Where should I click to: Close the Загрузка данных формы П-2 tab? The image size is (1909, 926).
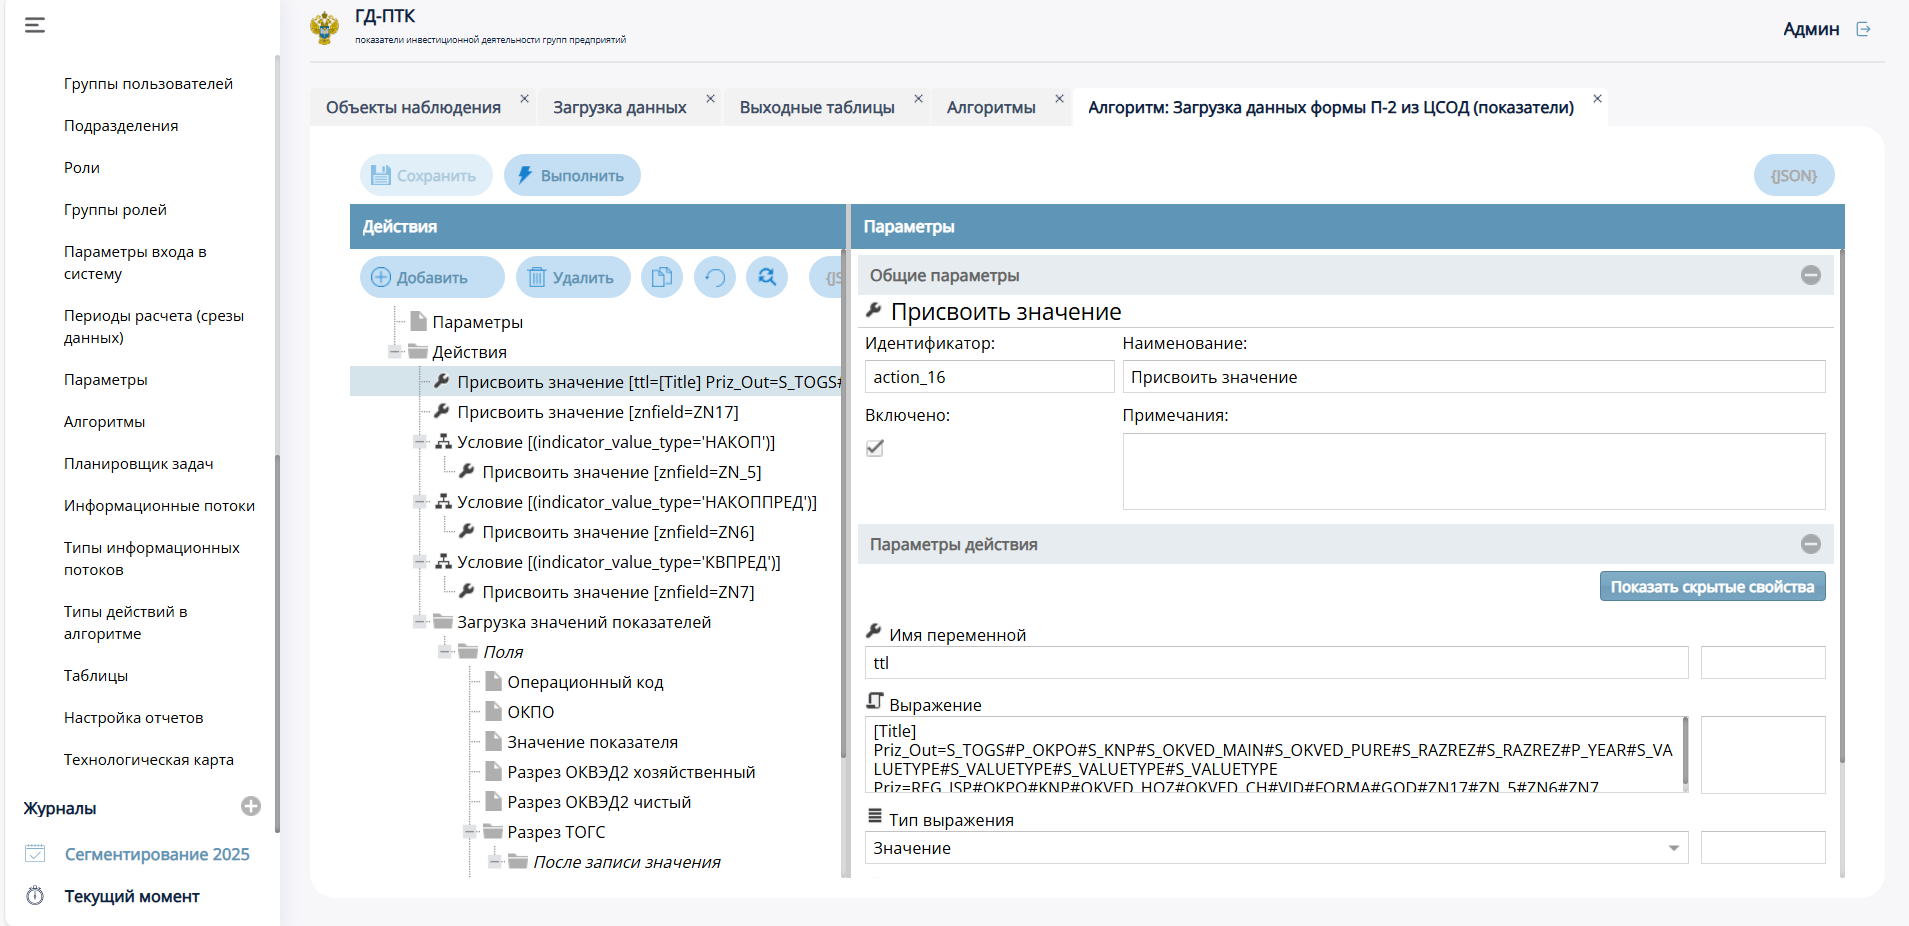tap(1597, 98)
